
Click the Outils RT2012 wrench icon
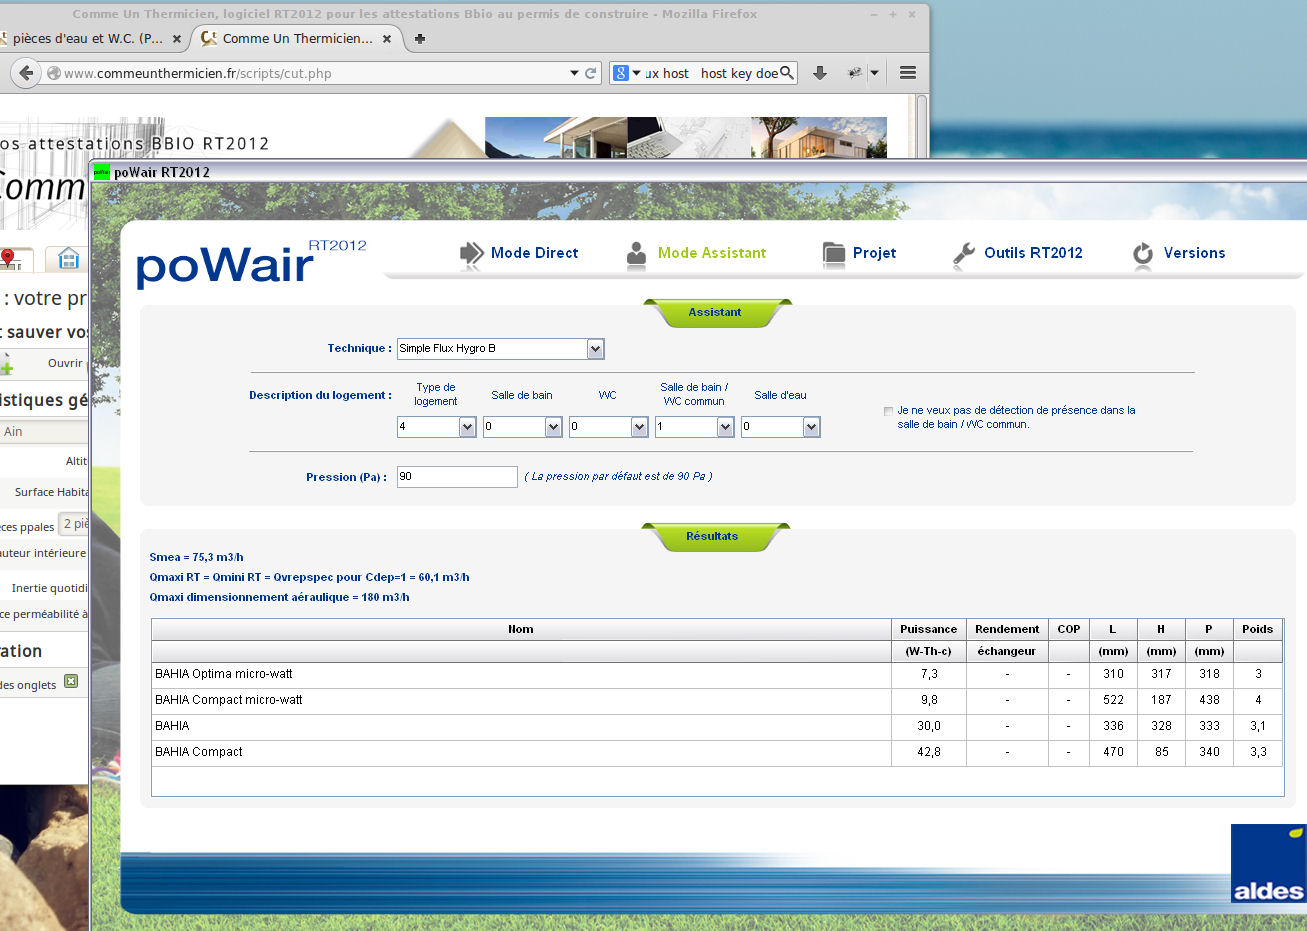[964, 254]
